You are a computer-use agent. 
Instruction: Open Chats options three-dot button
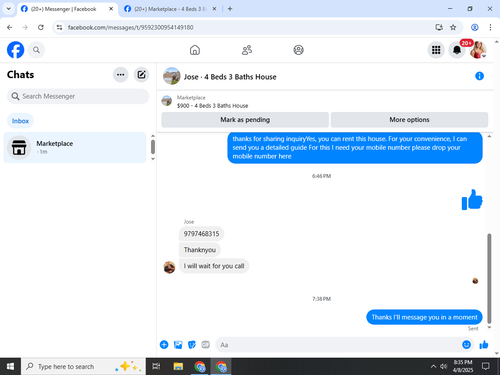[x=121, y=75]
